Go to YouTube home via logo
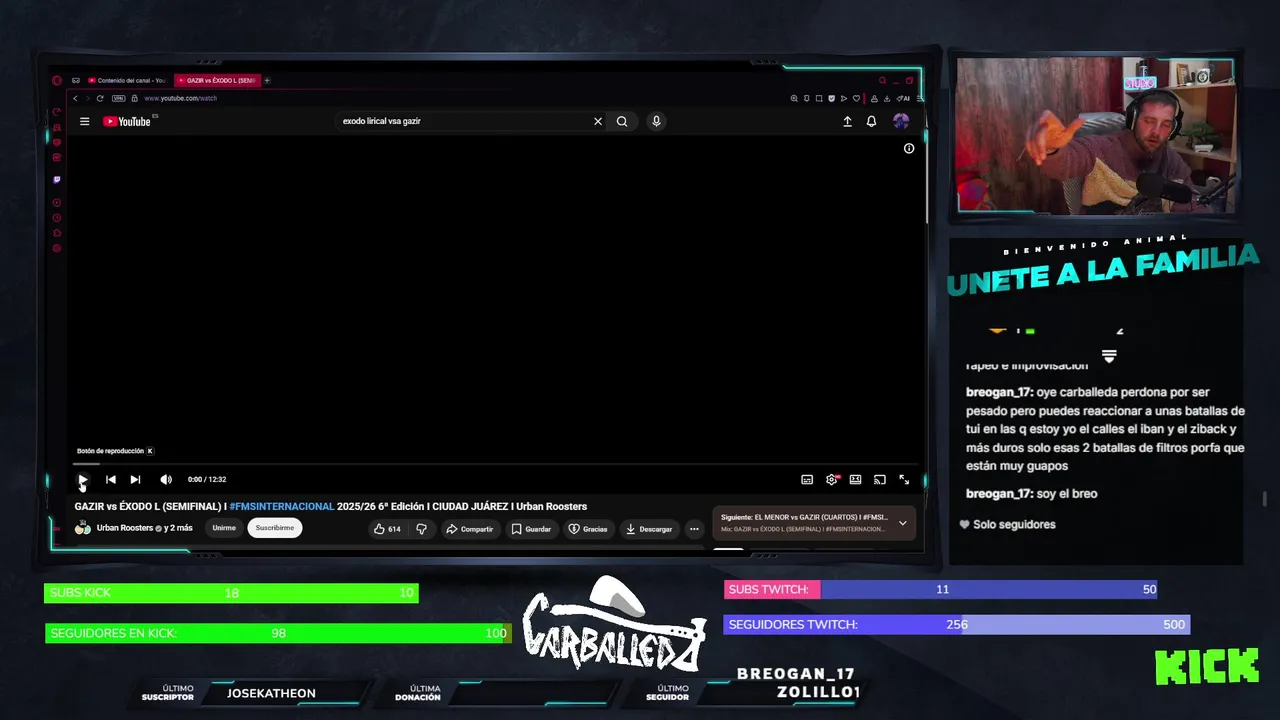Viewport: 1280px width, 720px height. coord(127,121)
